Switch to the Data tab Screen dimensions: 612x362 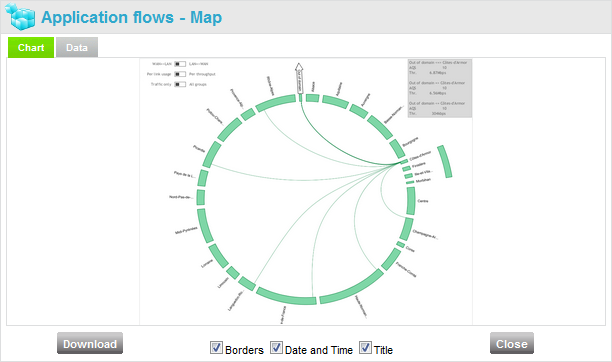pyautogui.click(x=77, y=48)
